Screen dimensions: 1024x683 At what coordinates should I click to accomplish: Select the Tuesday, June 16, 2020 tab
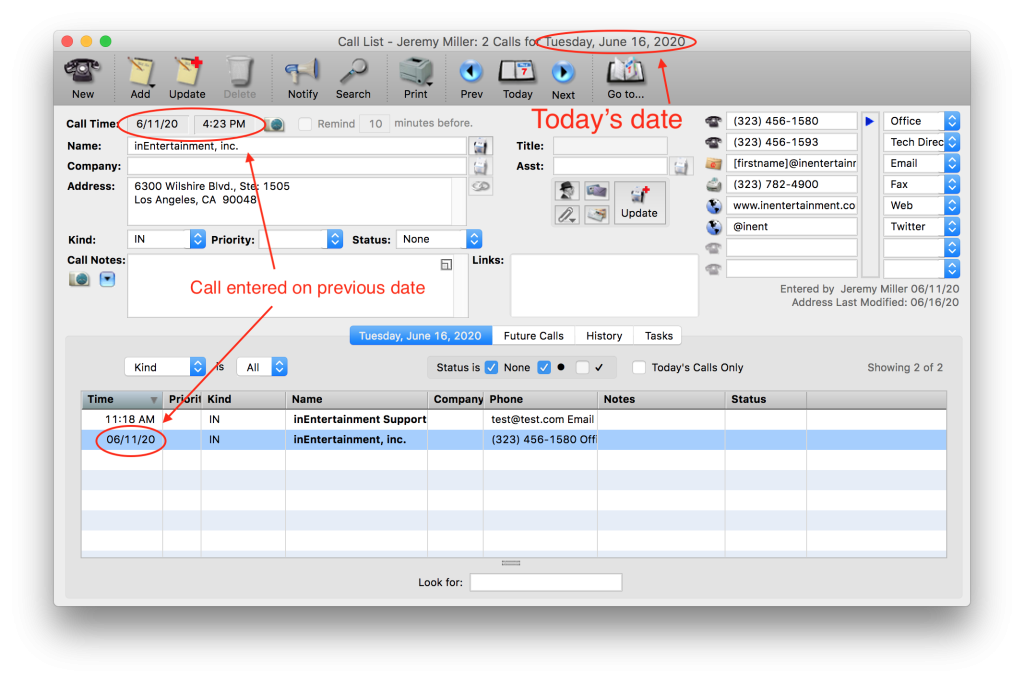coord(421,336)
